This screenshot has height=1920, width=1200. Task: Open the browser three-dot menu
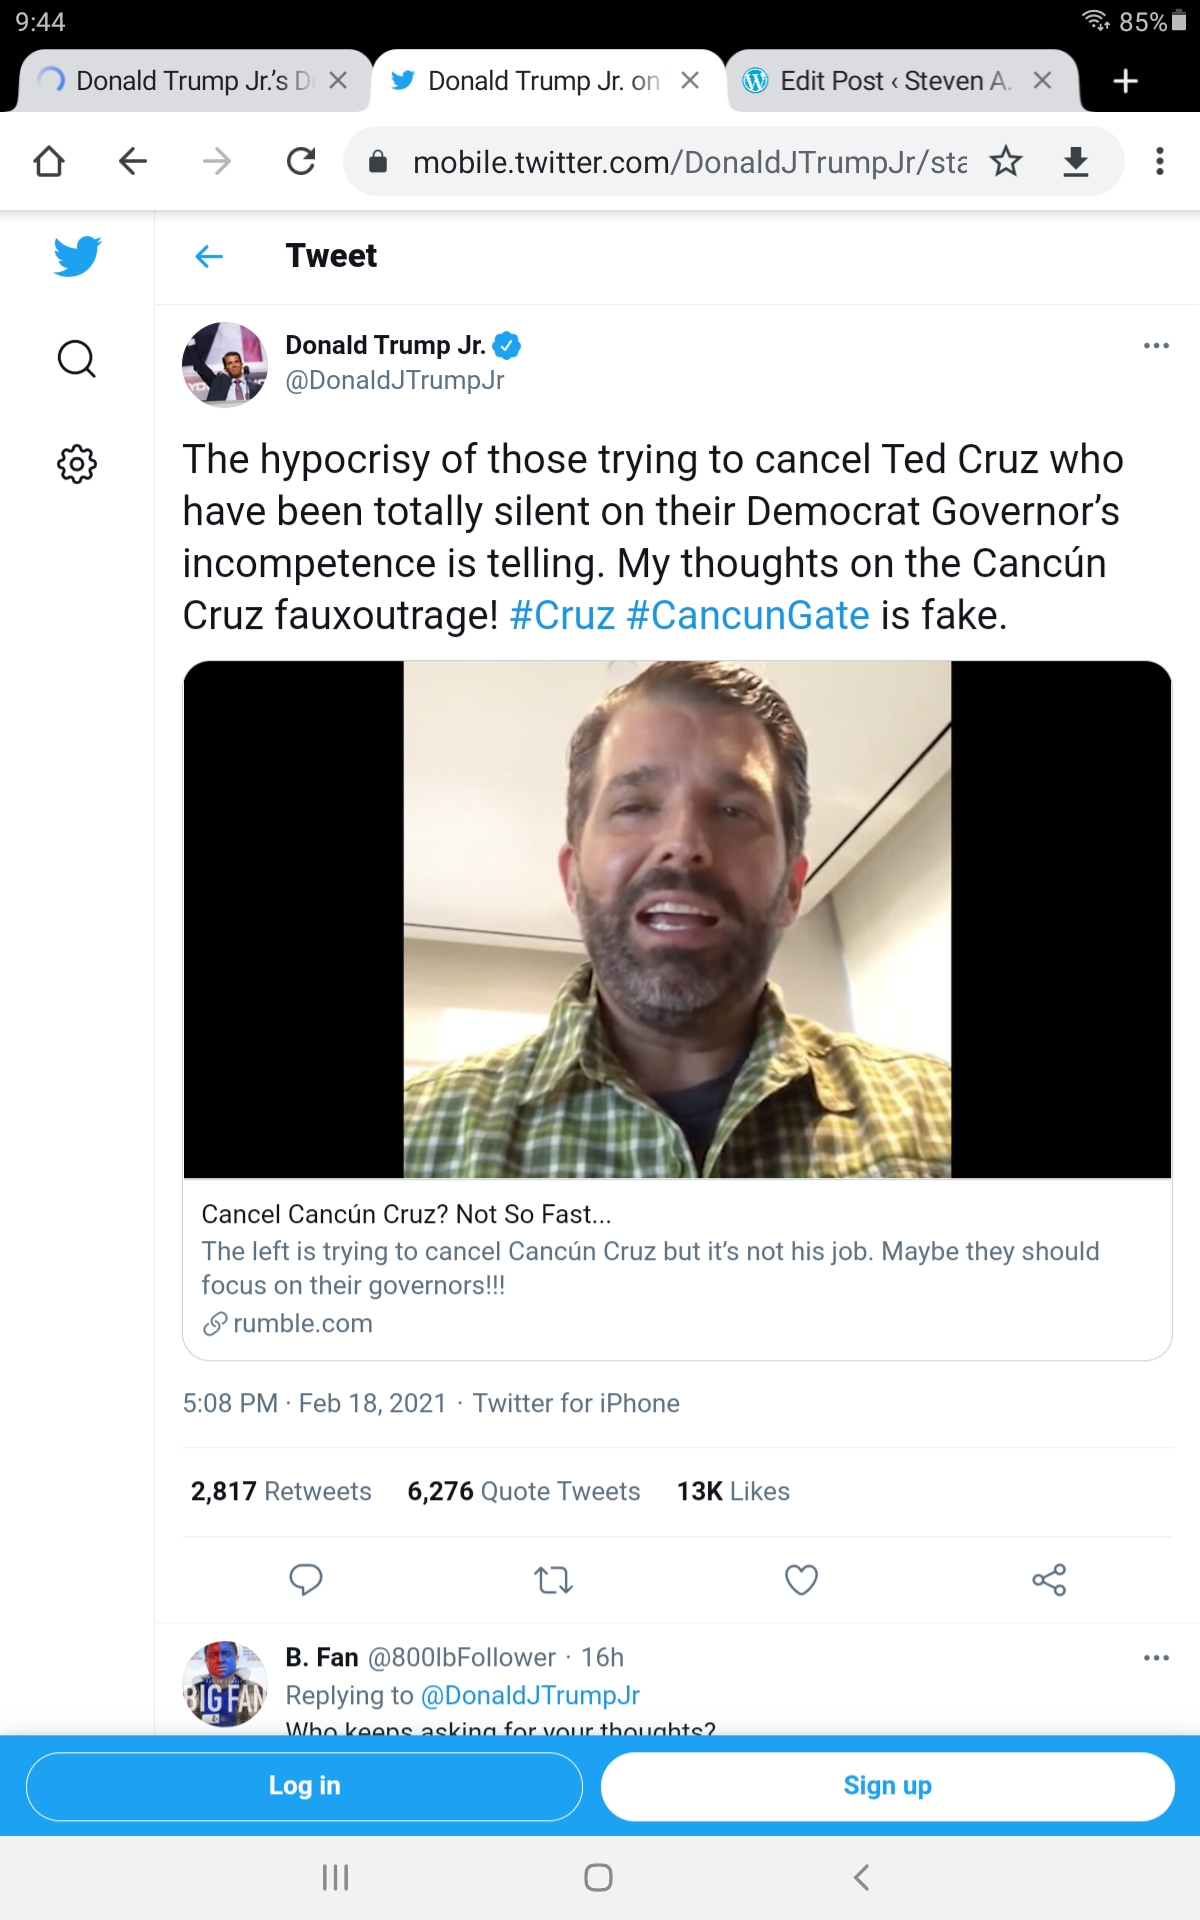(x=1160, y=161)
